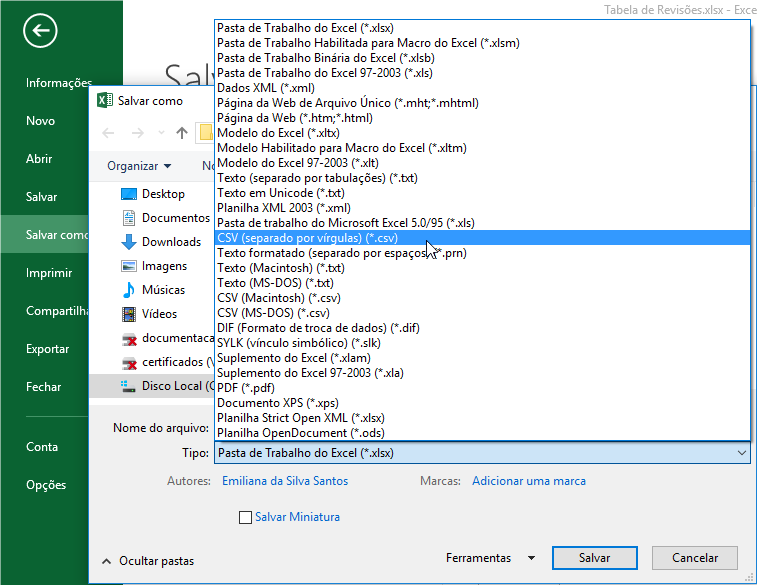Click the Imagens picture icon
757x585 pixels.
(128, 266)
